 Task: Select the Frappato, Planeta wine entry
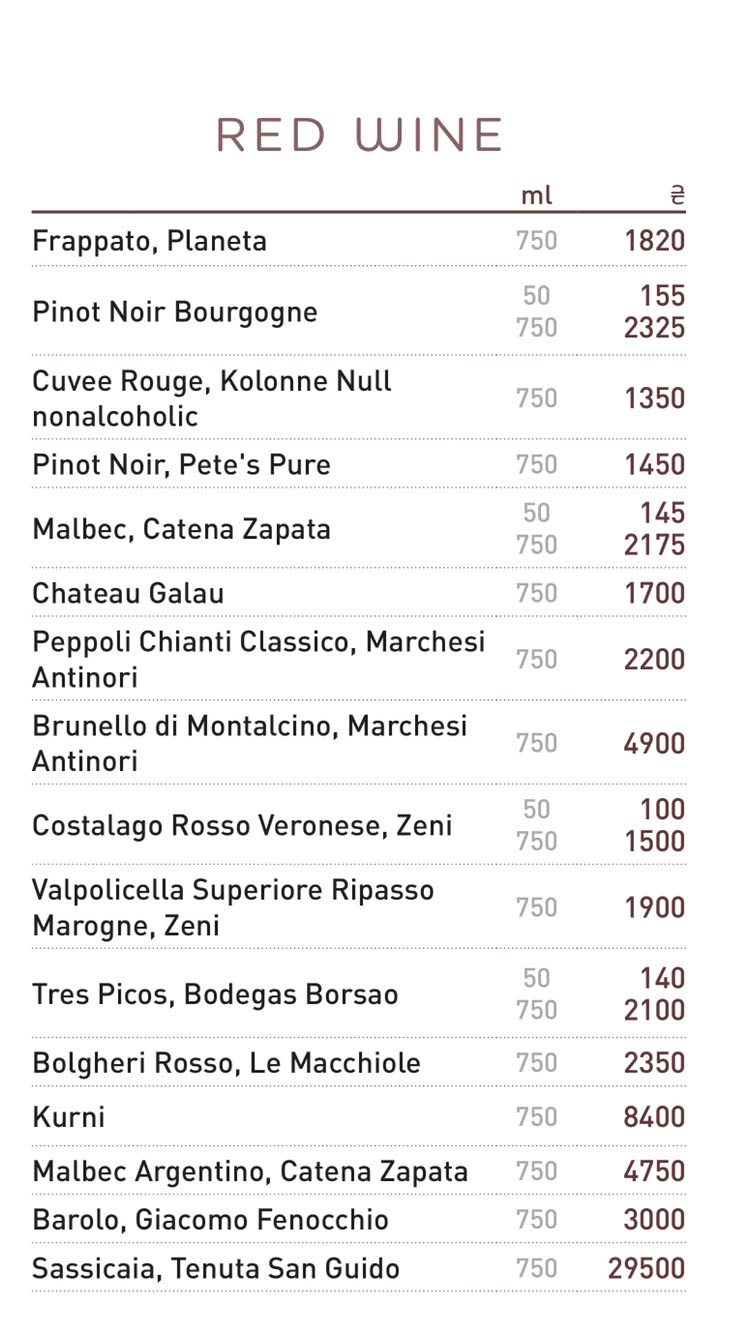tap(358, 241)
